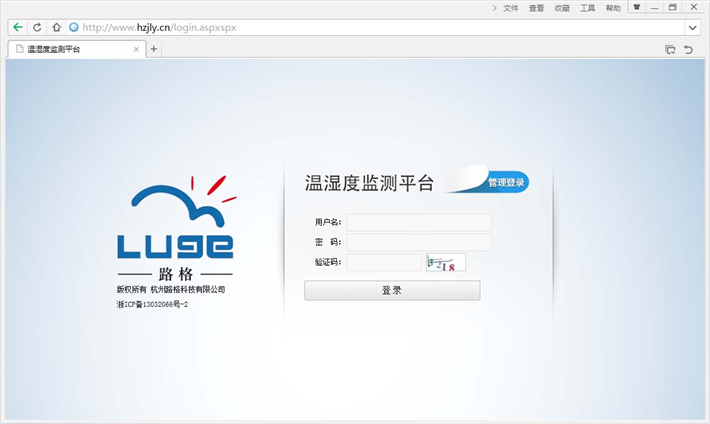
Task: Restore closed tab with undo icon
Action: 688,49
